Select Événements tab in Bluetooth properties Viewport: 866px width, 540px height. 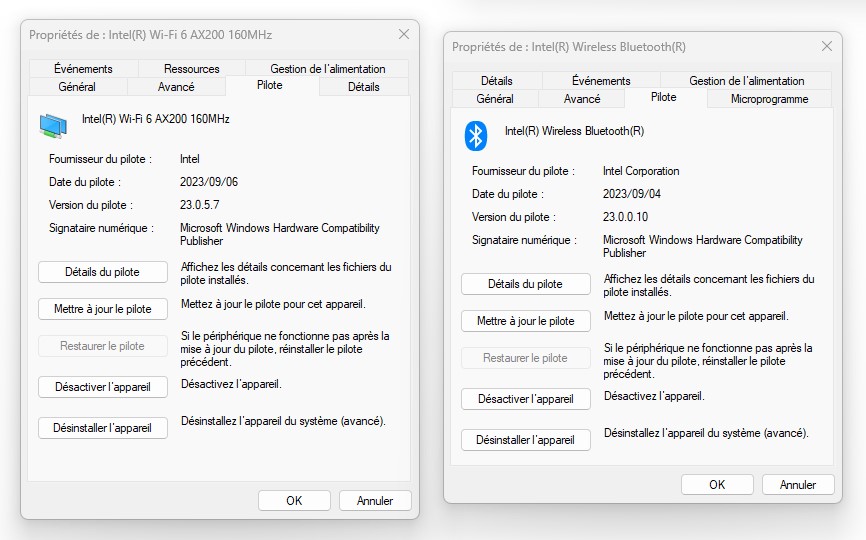(x=601, y=81)
